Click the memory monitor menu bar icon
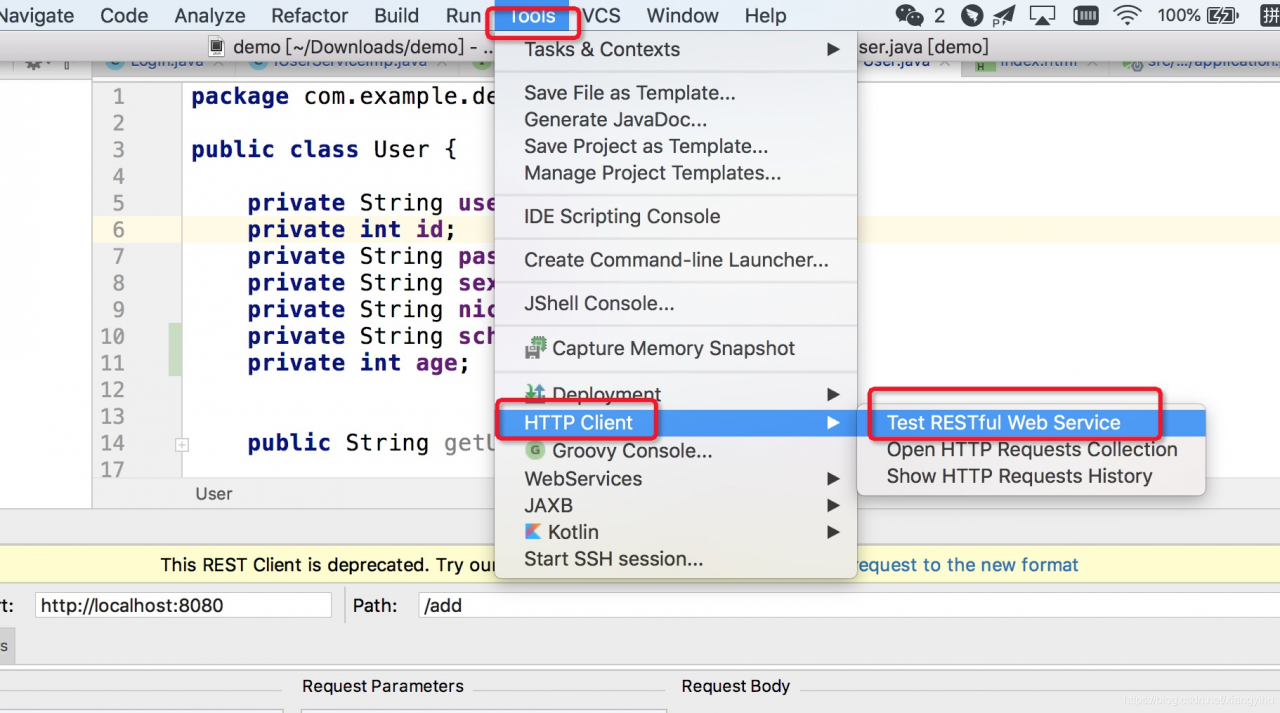Screen dimensions: 1280x713 pyautogui.click(x=1086, y=15)
